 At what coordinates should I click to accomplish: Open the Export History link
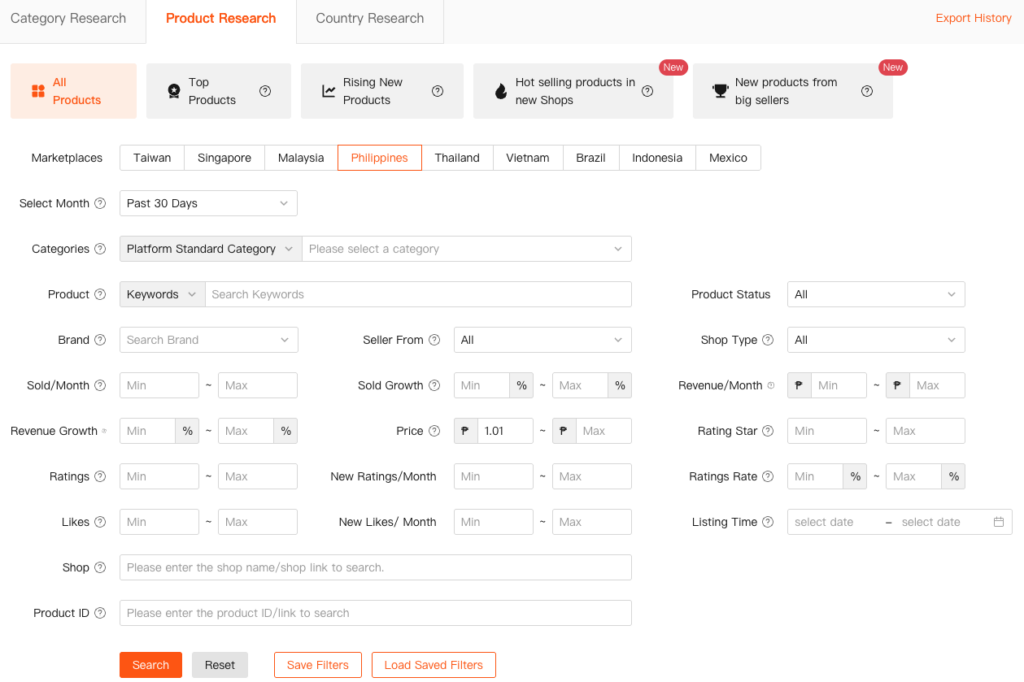(973, 18)
